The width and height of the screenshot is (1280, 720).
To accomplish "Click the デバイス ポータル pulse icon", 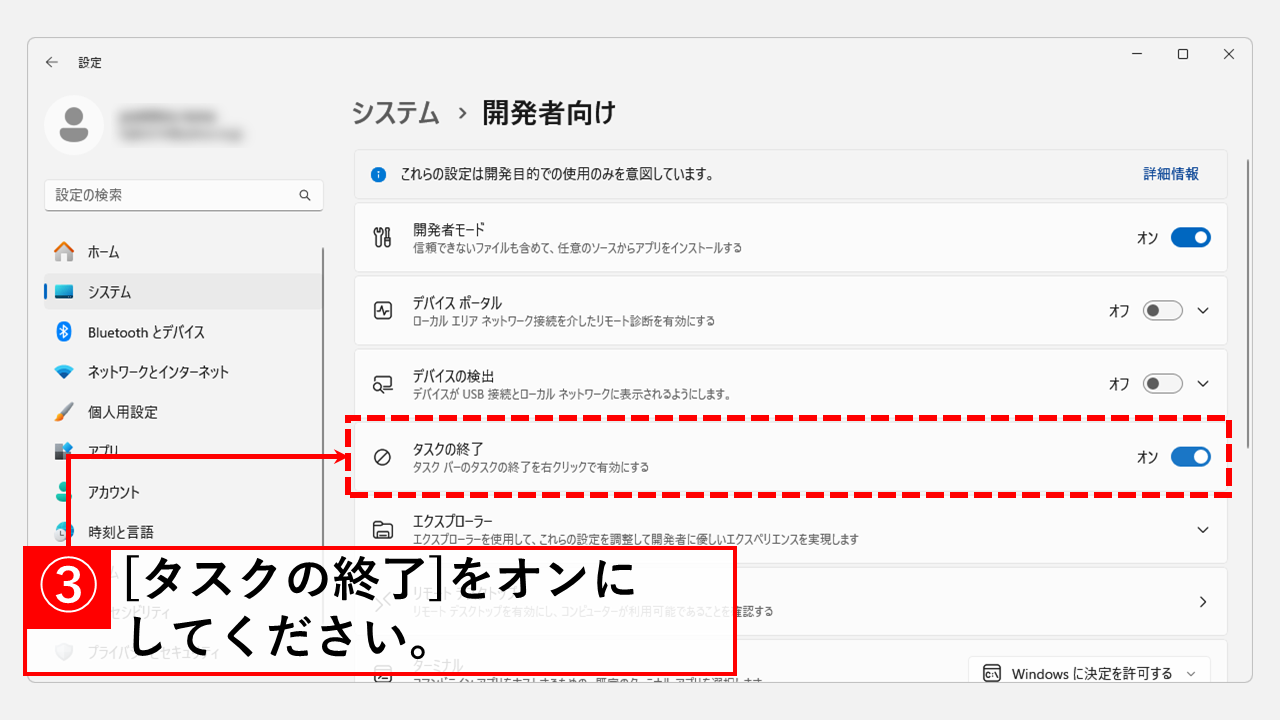I will (x=382, y=311).
